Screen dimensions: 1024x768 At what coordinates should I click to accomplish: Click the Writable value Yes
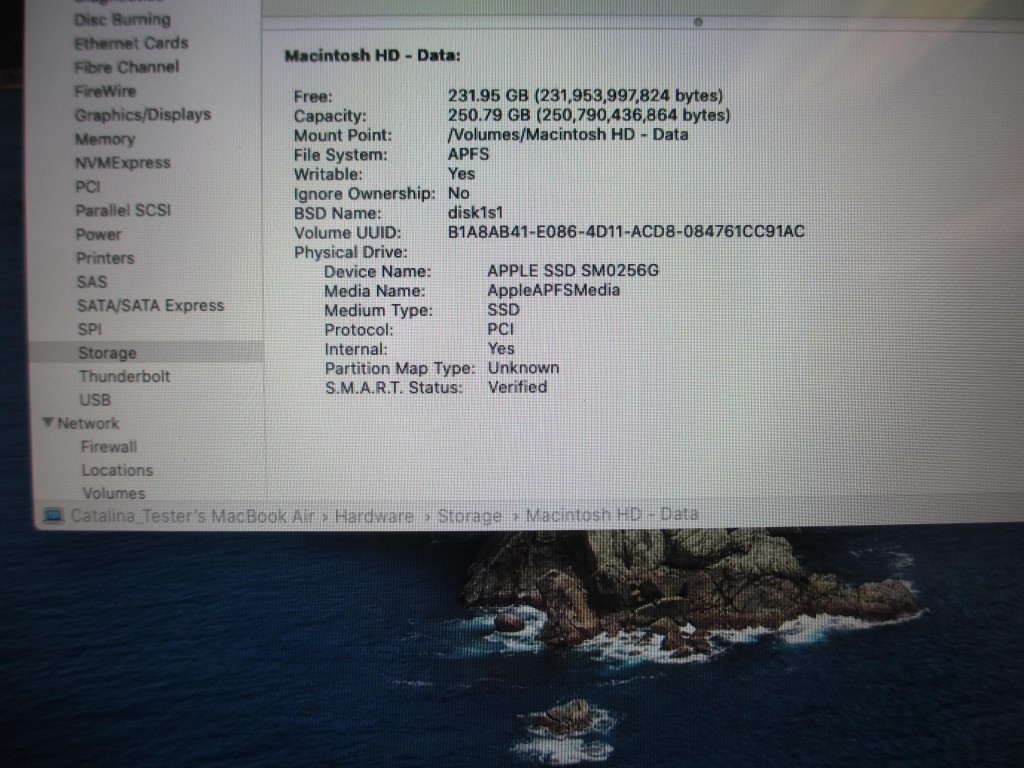click(x=461, y=174)
